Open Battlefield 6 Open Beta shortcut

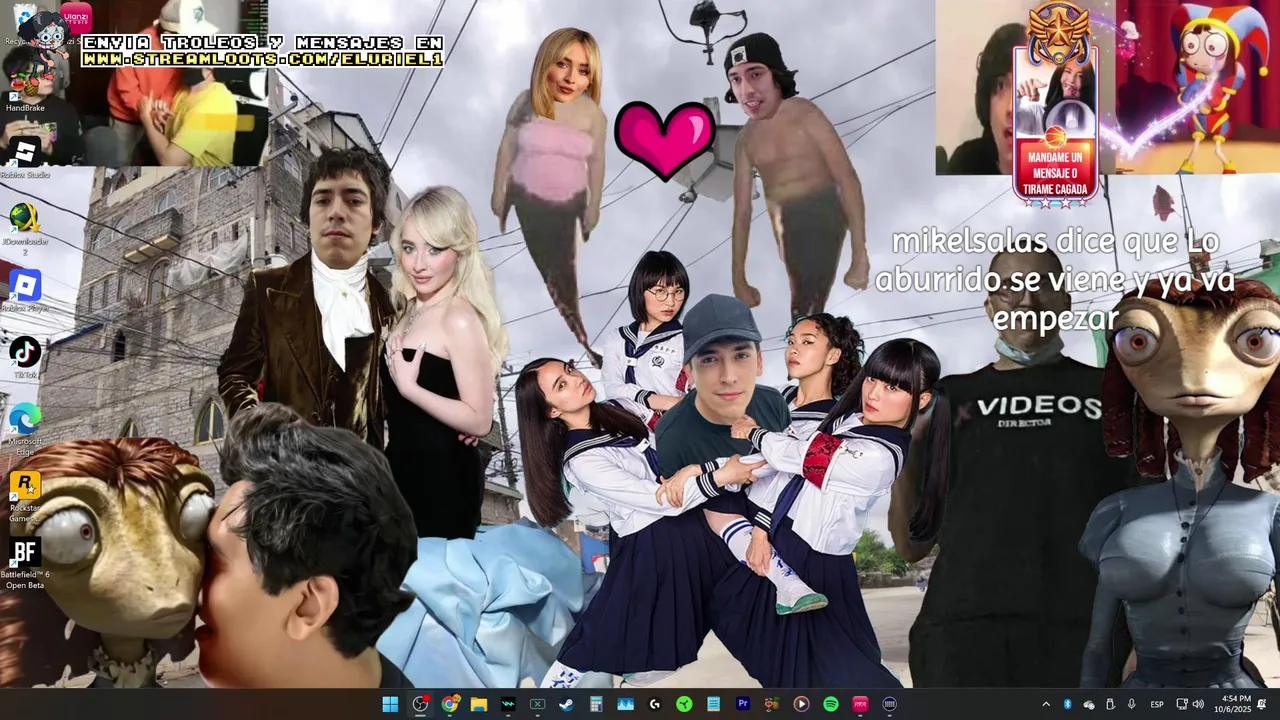tap(24, 564)
